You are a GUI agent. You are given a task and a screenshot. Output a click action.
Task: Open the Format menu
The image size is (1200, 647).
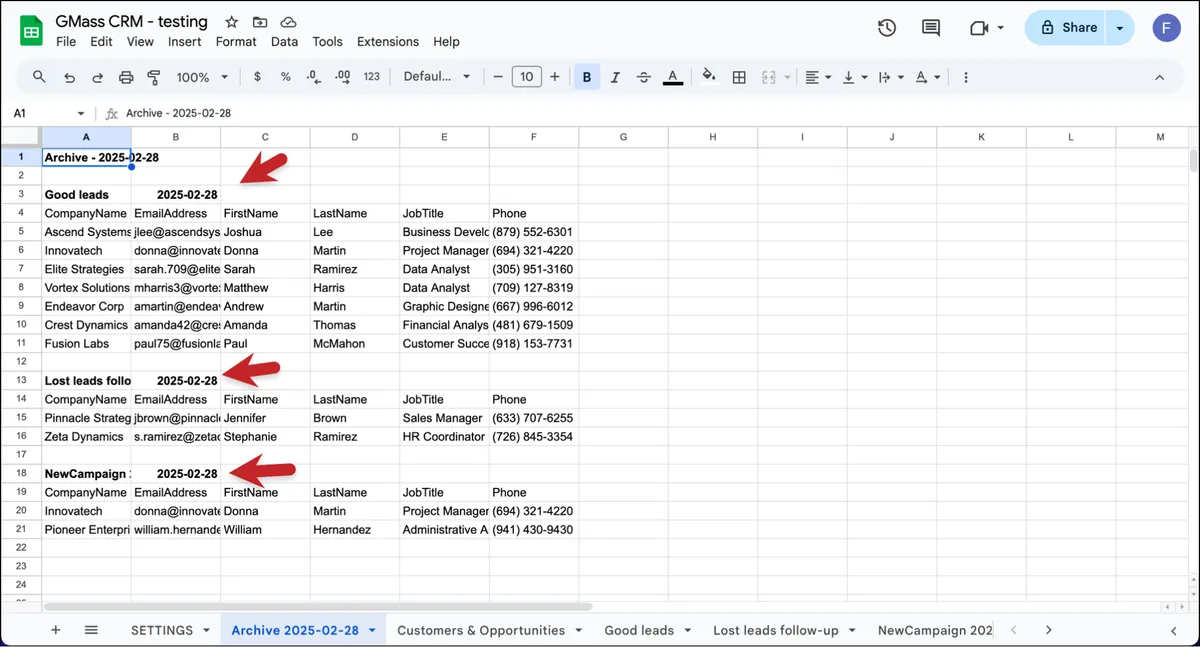click(236, 42)
